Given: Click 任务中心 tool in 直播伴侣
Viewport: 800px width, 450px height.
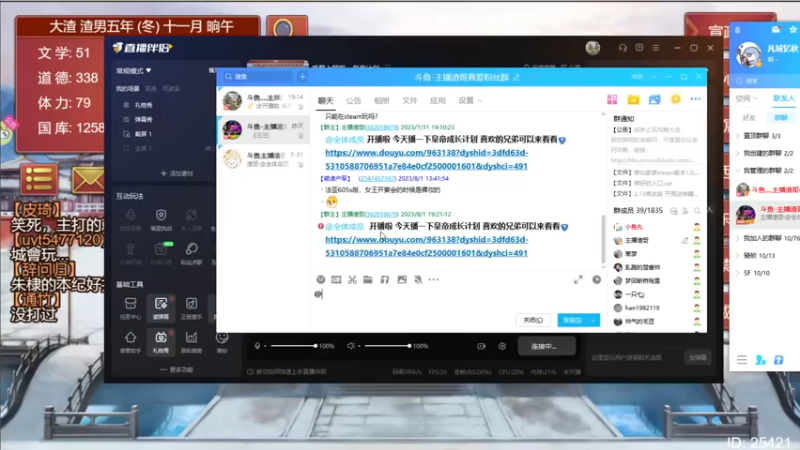Looking at the screenshot, I should [x=131, y=308].
